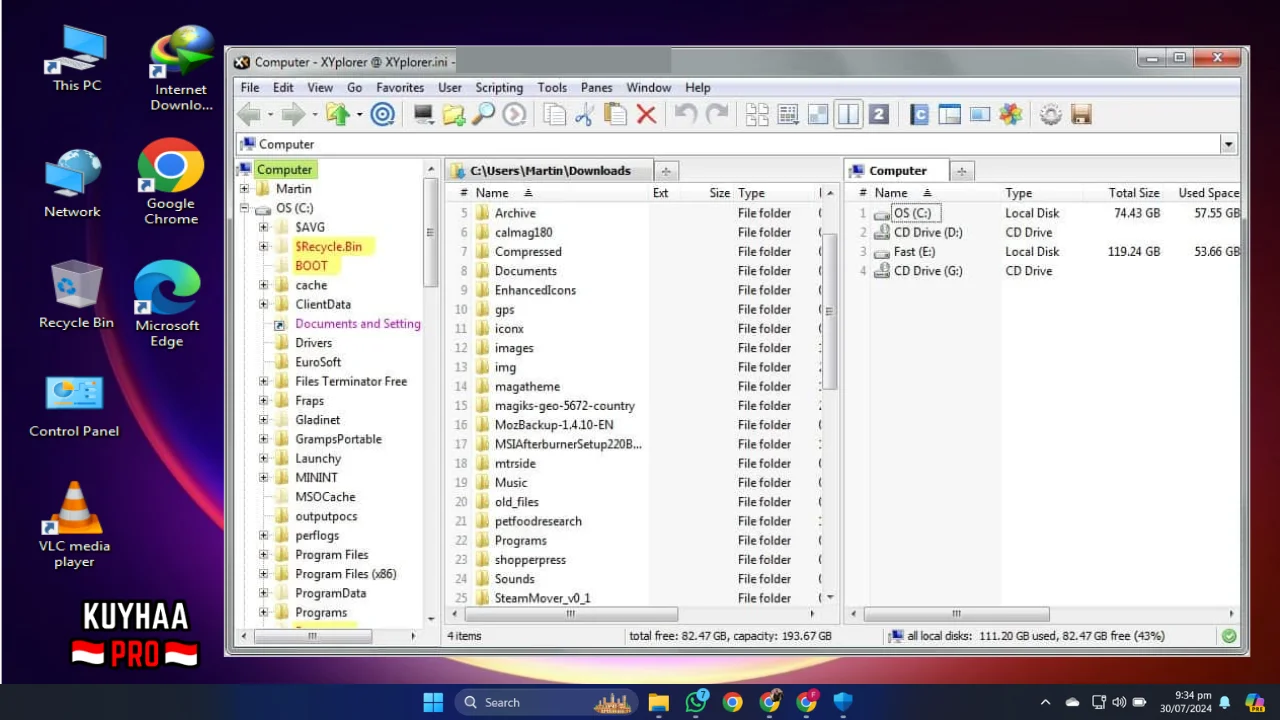Sort by Total Size column header
1280x720 pixels.
[x=1134, y=193]
